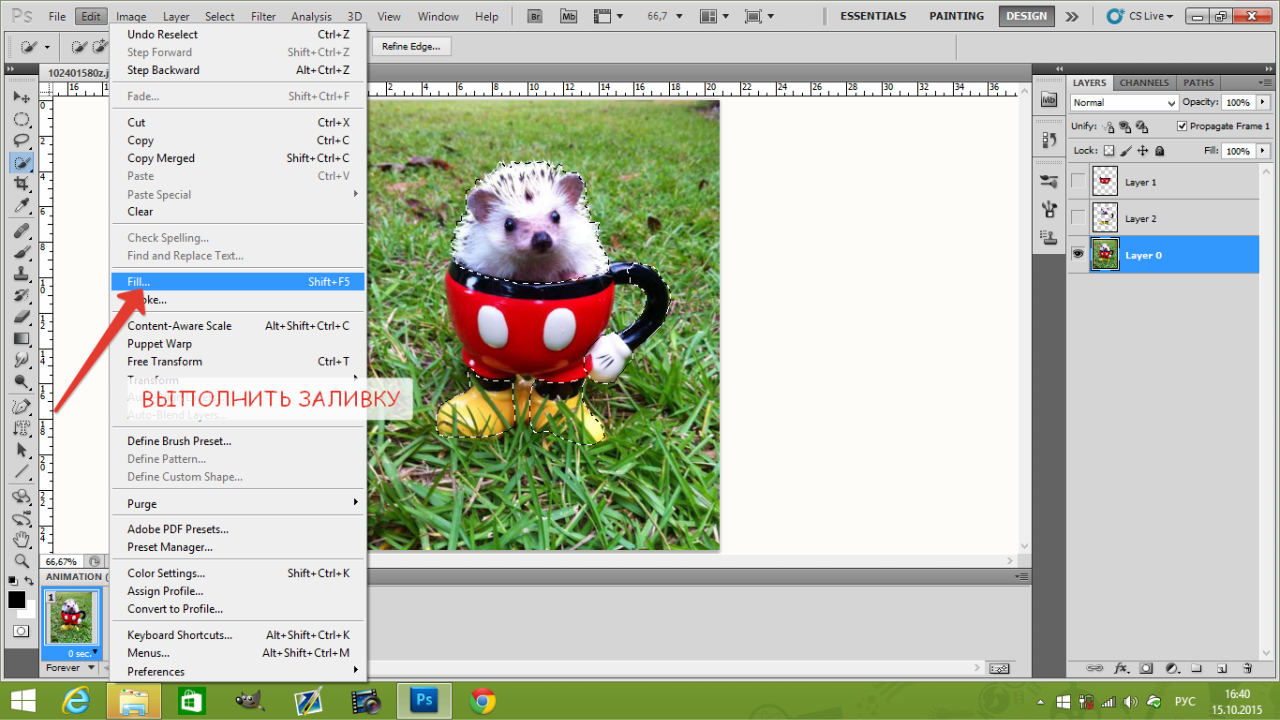
Task: Uncheck the Propagate Frame 1 checkbox
Action: [x=1182, y=126]
